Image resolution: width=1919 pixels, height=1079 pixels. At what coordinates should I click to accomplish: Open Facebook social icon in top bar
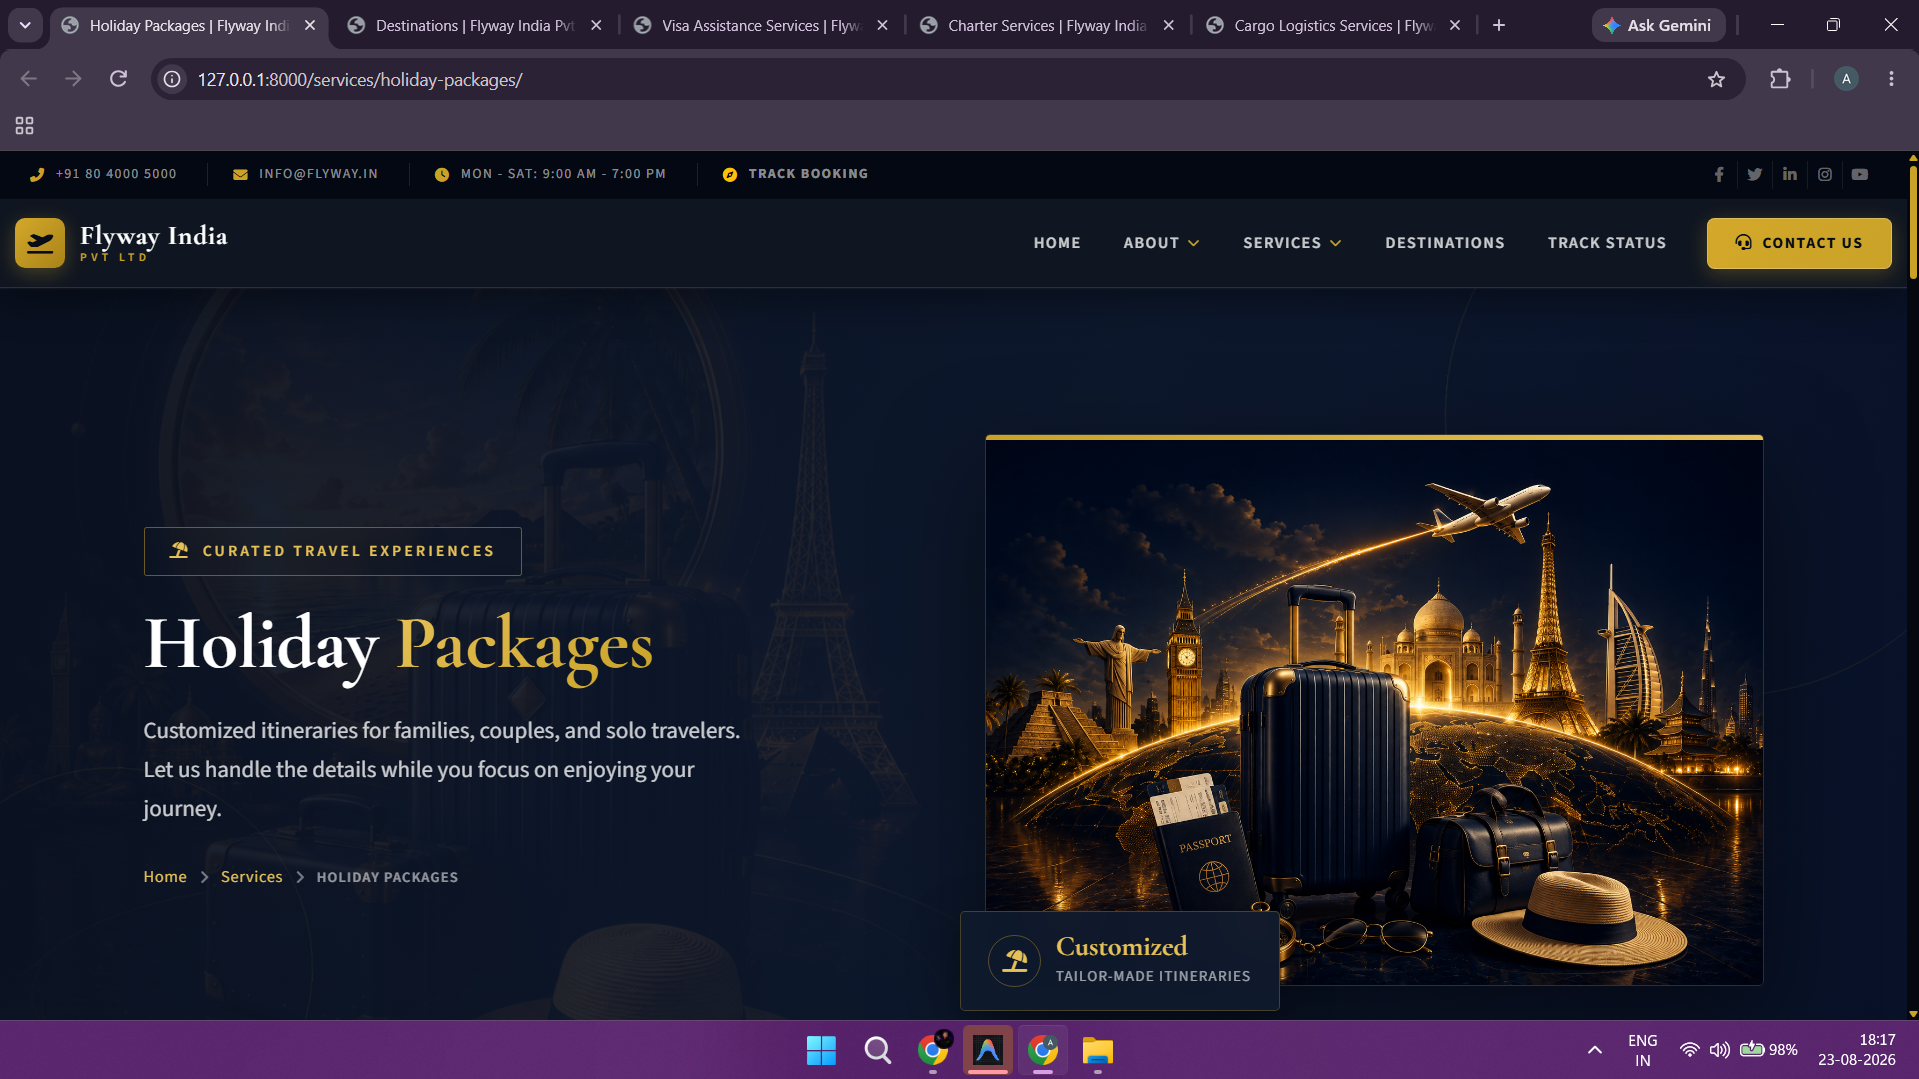point(1719,174)
